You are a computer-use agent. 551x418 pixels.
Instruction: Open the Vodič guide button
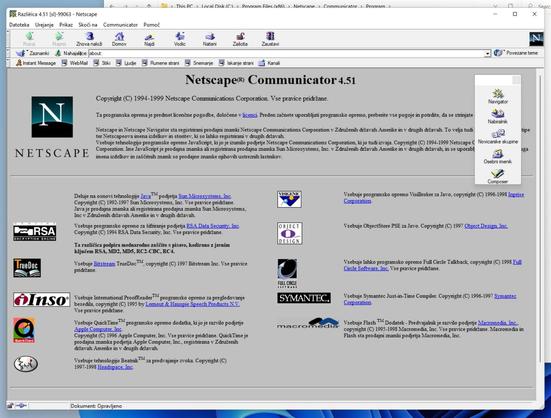pyautogui.click(x=180, y=39)
